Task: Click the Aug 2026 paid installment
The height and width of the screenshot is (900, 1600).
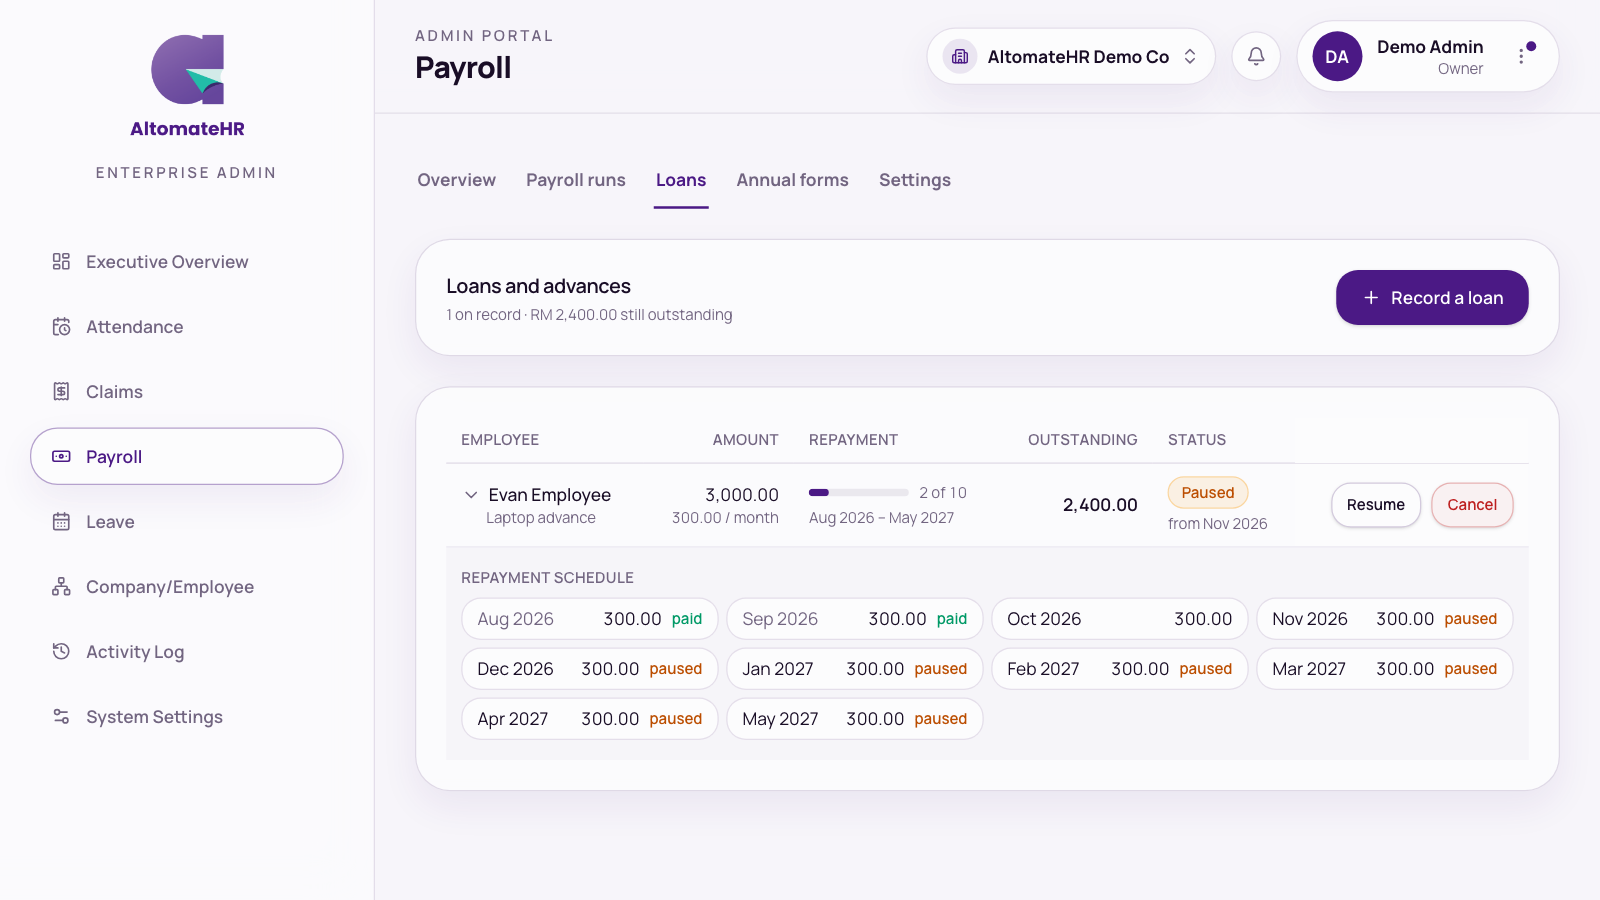Action: (590, 619)
